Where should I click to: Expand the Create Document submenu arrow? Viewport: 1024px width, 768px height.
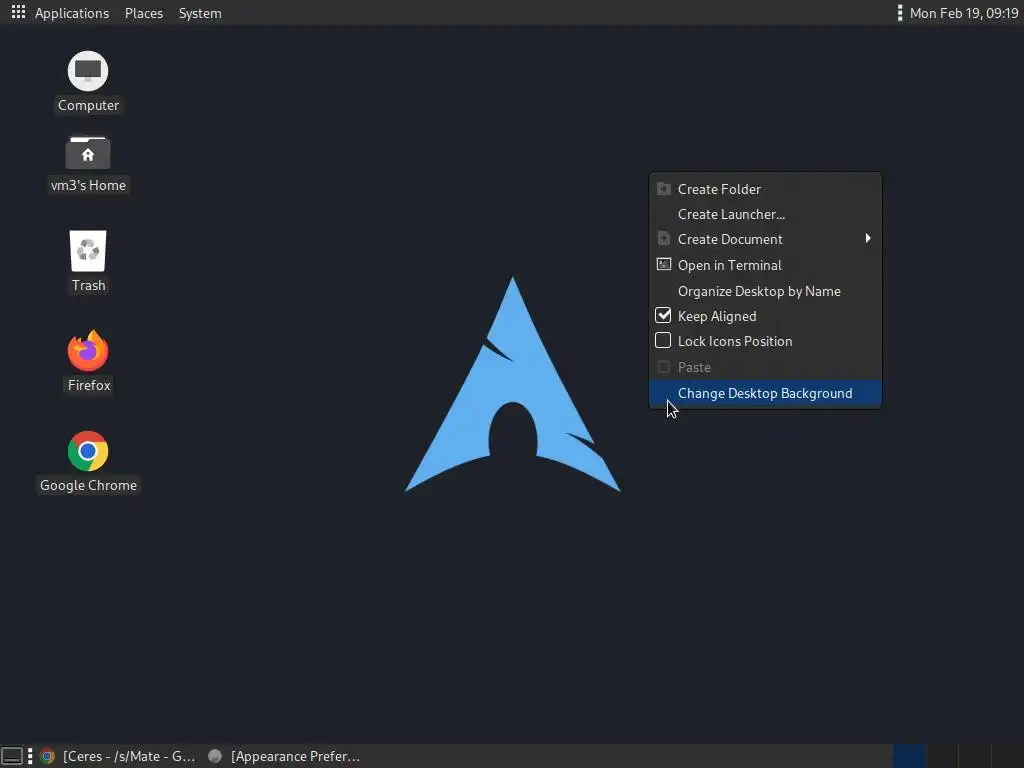pos(868,238)
